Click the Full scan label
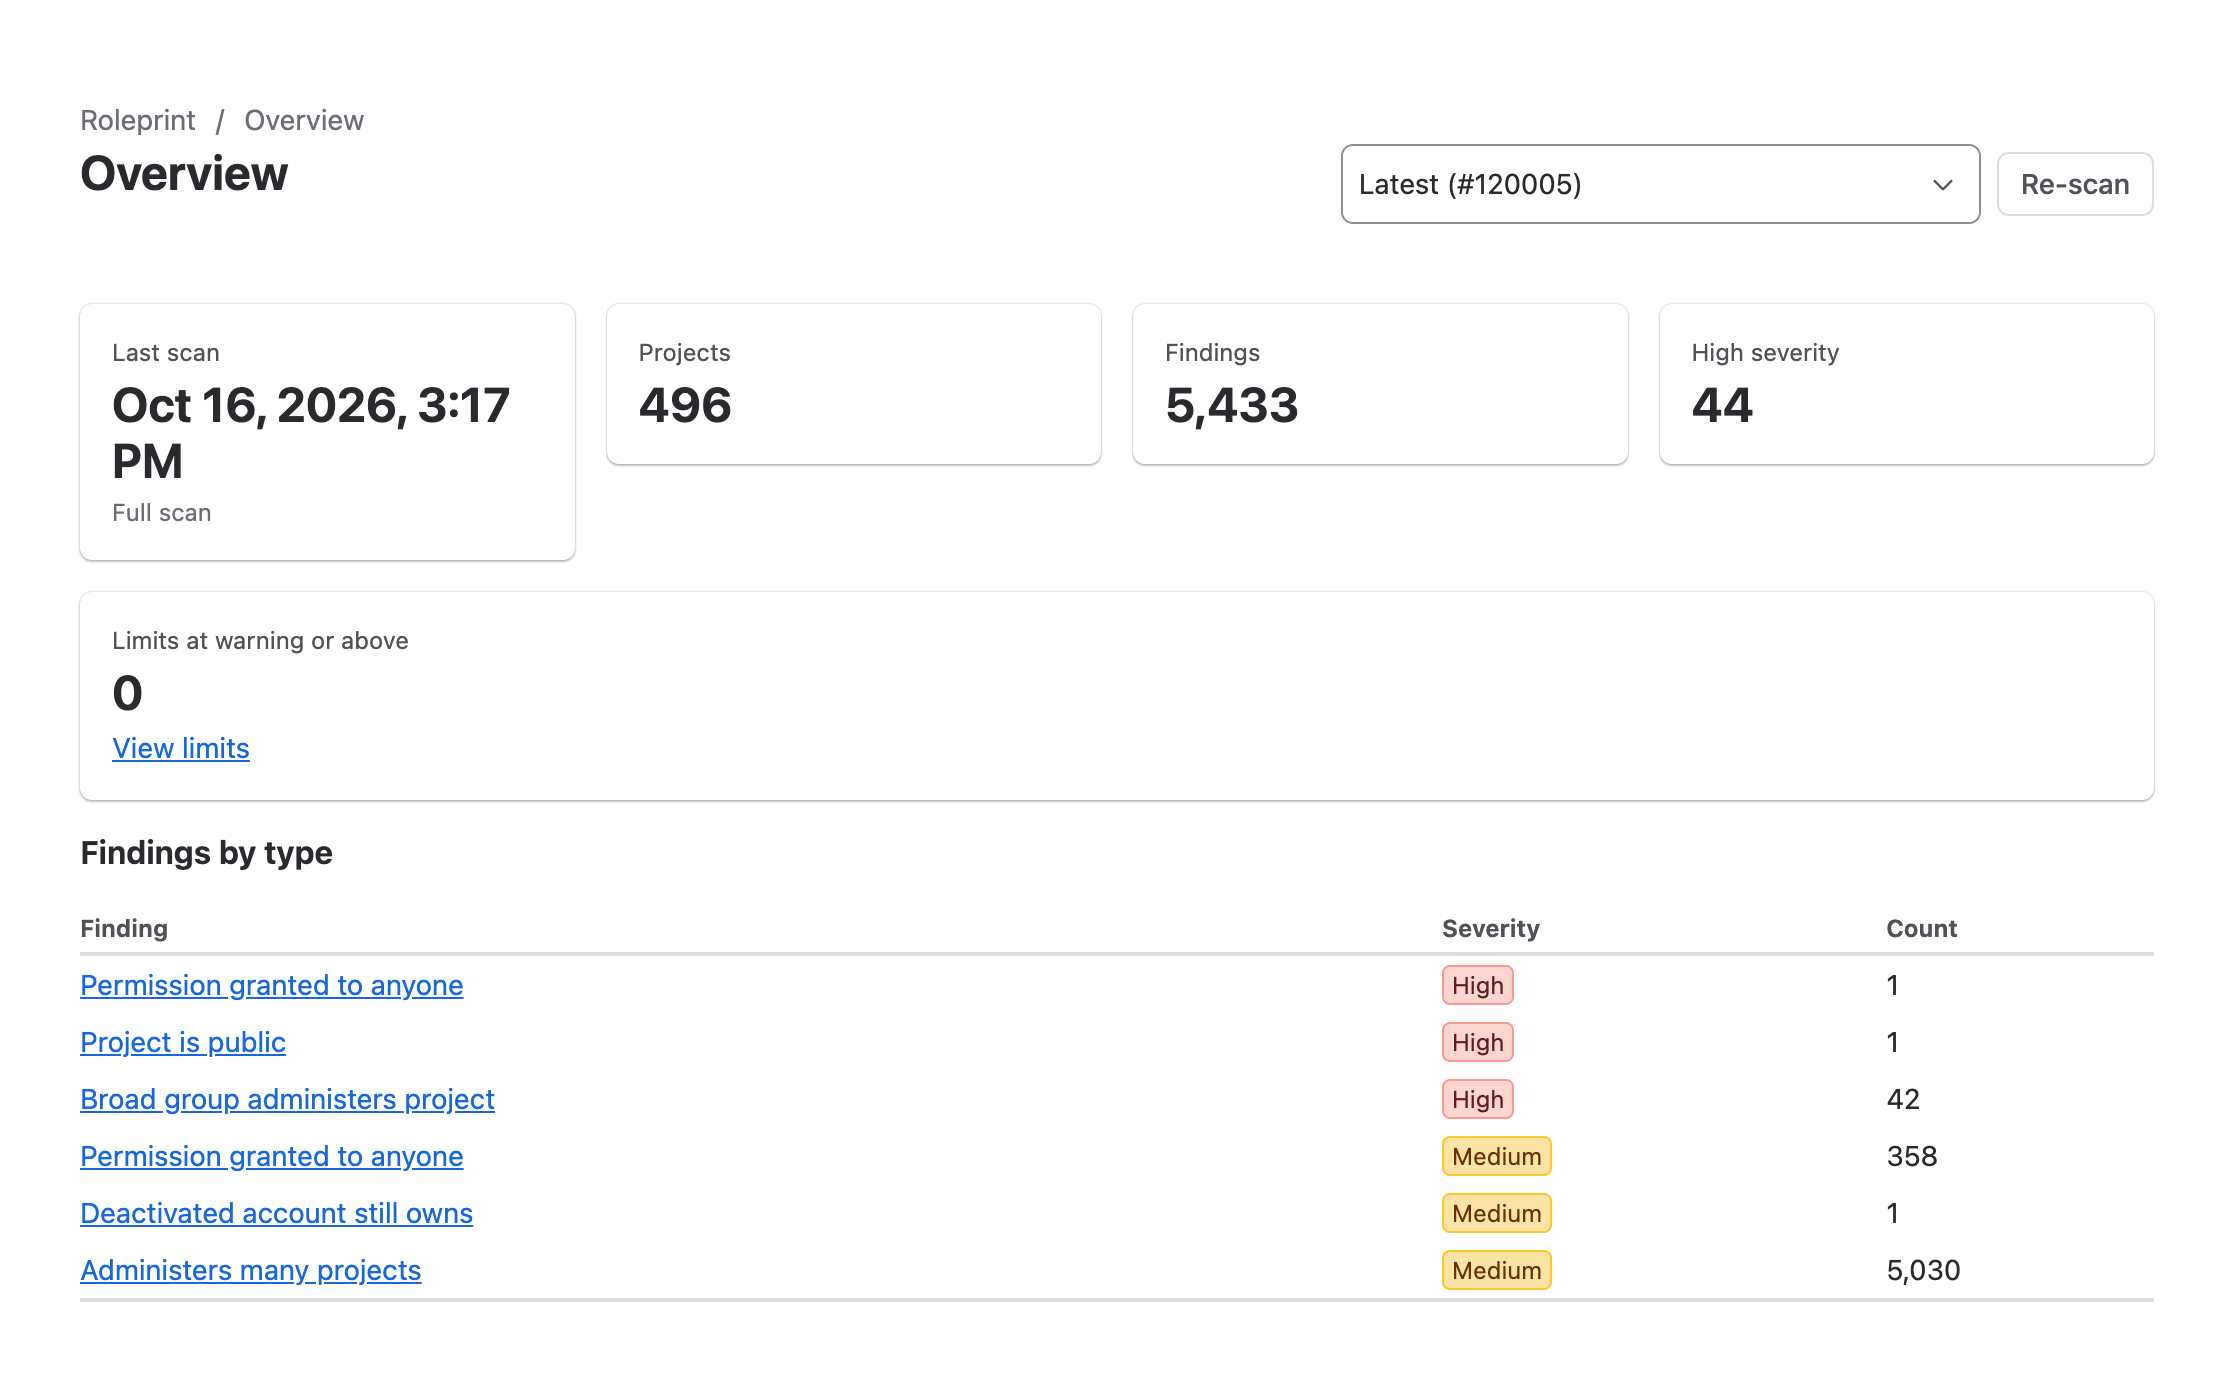2234x1400 pixels. pos(162,512)
